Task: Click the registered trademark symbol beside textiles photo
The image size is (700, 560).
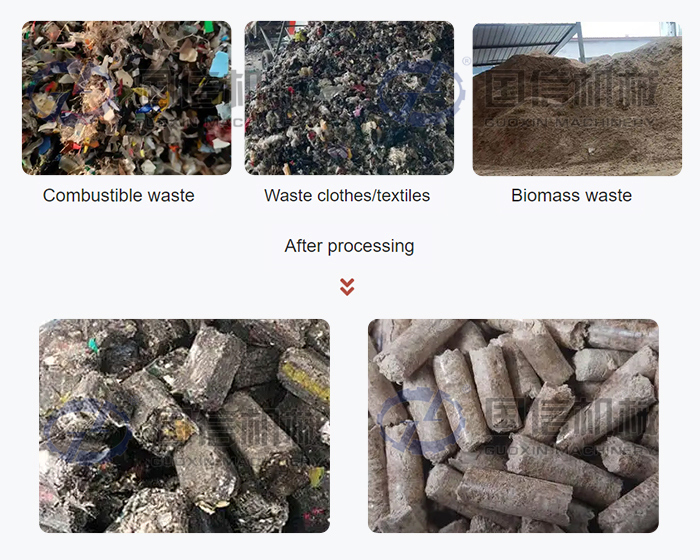Action: click(467, 61)
